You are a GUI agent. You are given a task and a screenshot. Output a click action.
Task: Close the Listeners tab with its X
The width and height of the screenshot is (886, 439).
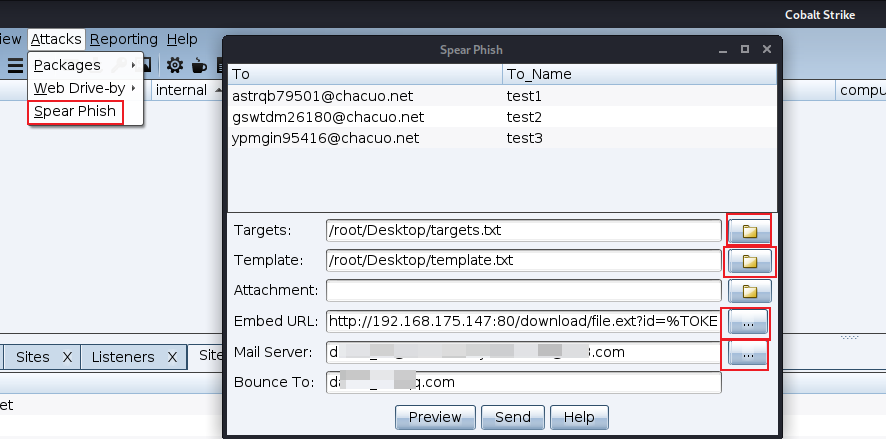tap(172, 356)
